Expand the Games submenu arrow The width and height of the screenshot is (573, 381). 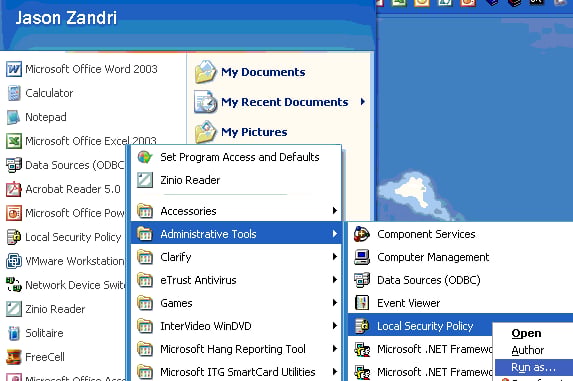[x=335, y=303]
